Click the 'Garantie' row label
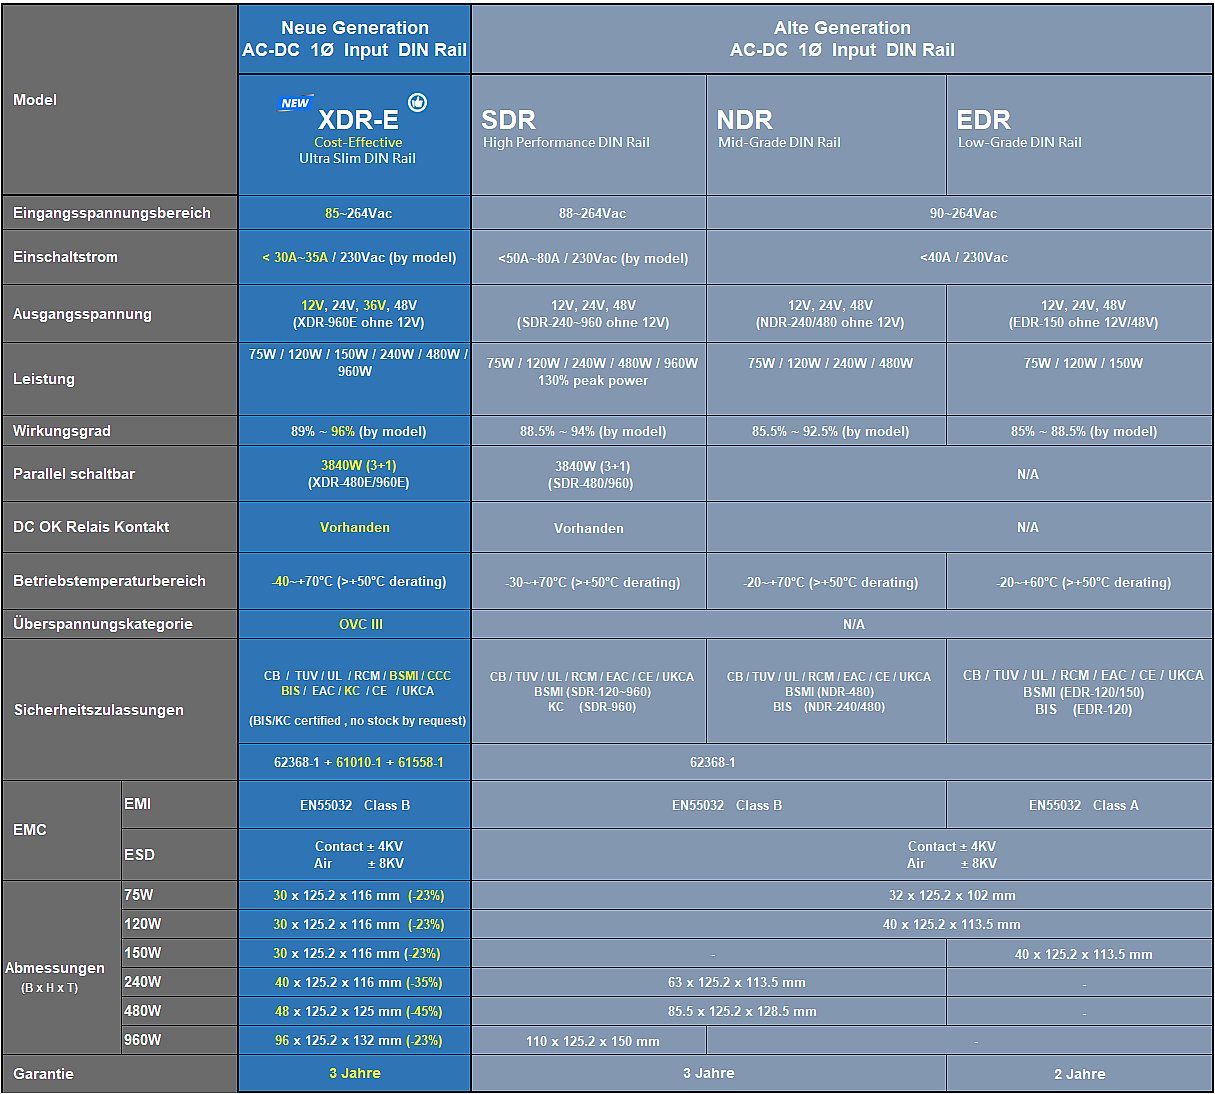The width and height of the screenshot is (1215, 1094). pyautogui.click(x=43, y=1074)
